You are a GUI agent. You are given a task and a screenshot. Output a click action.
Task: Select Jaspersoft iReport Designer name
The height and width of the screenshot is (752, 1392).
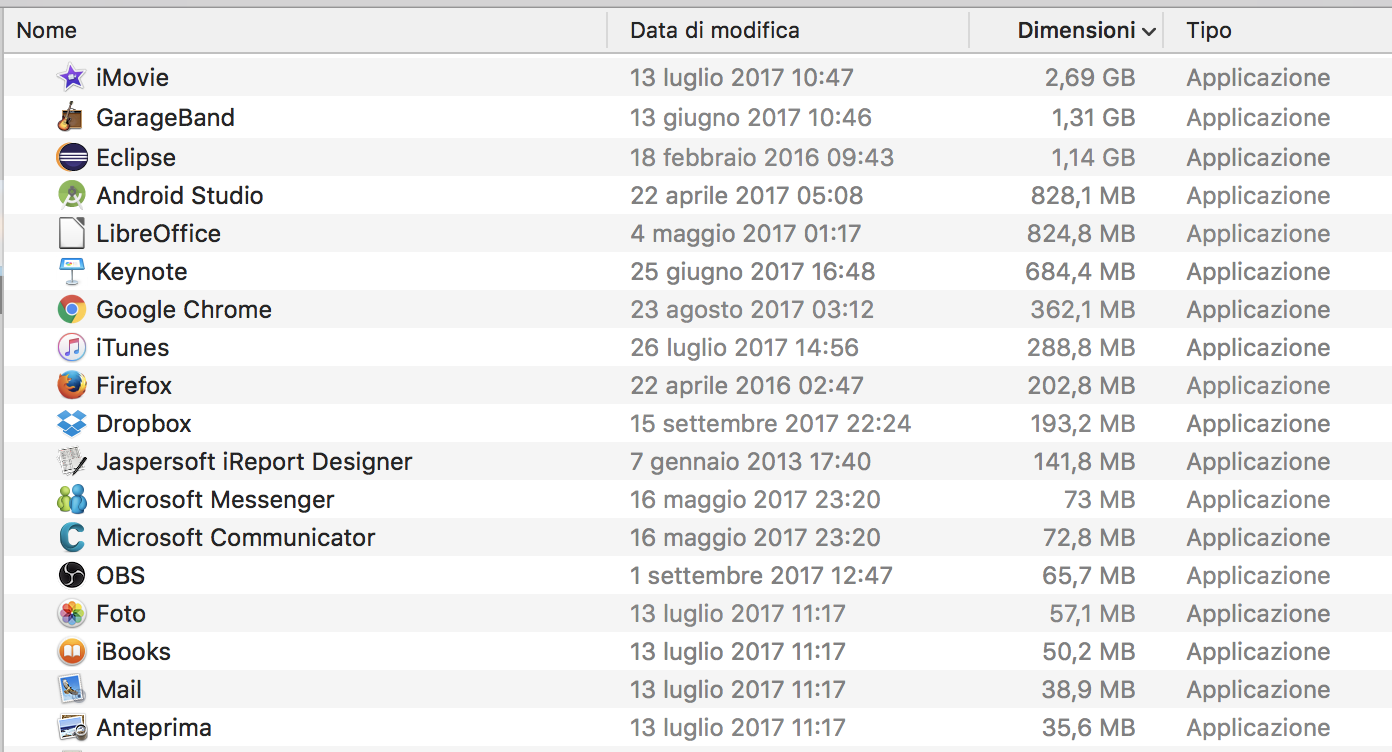[x=254, y=461]
